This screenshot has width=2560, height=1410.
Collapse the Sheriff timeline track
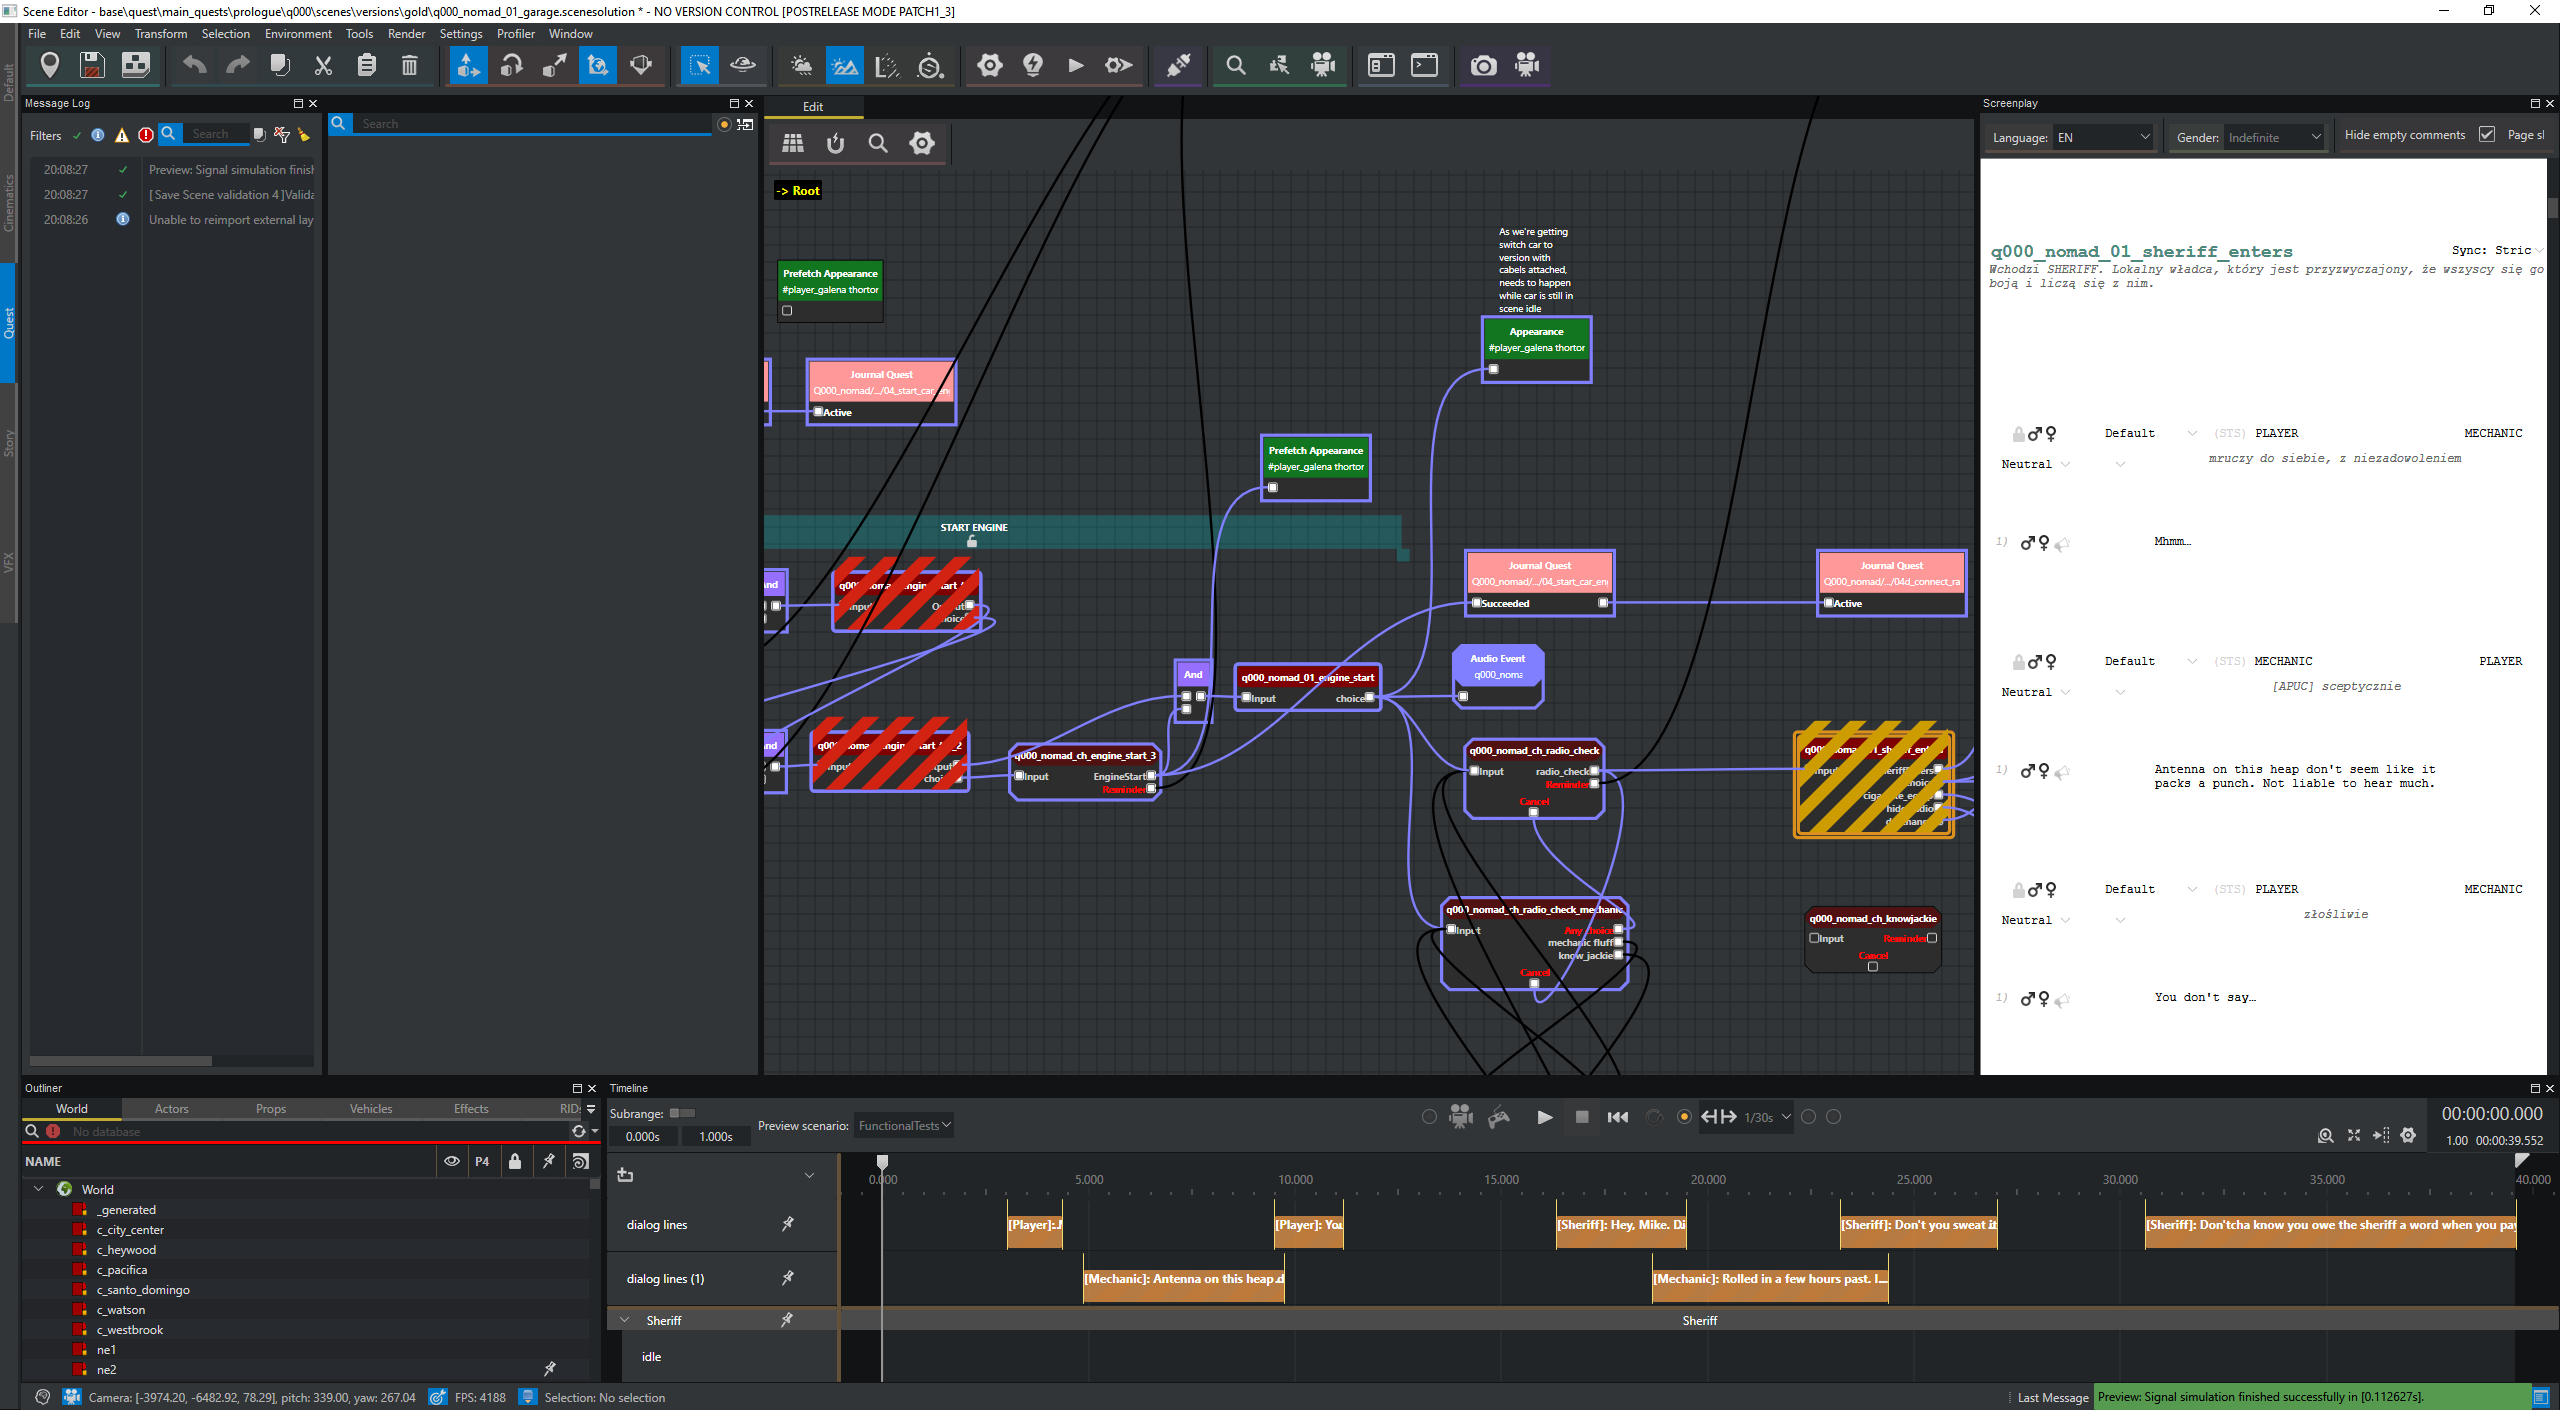(625, 1320)
